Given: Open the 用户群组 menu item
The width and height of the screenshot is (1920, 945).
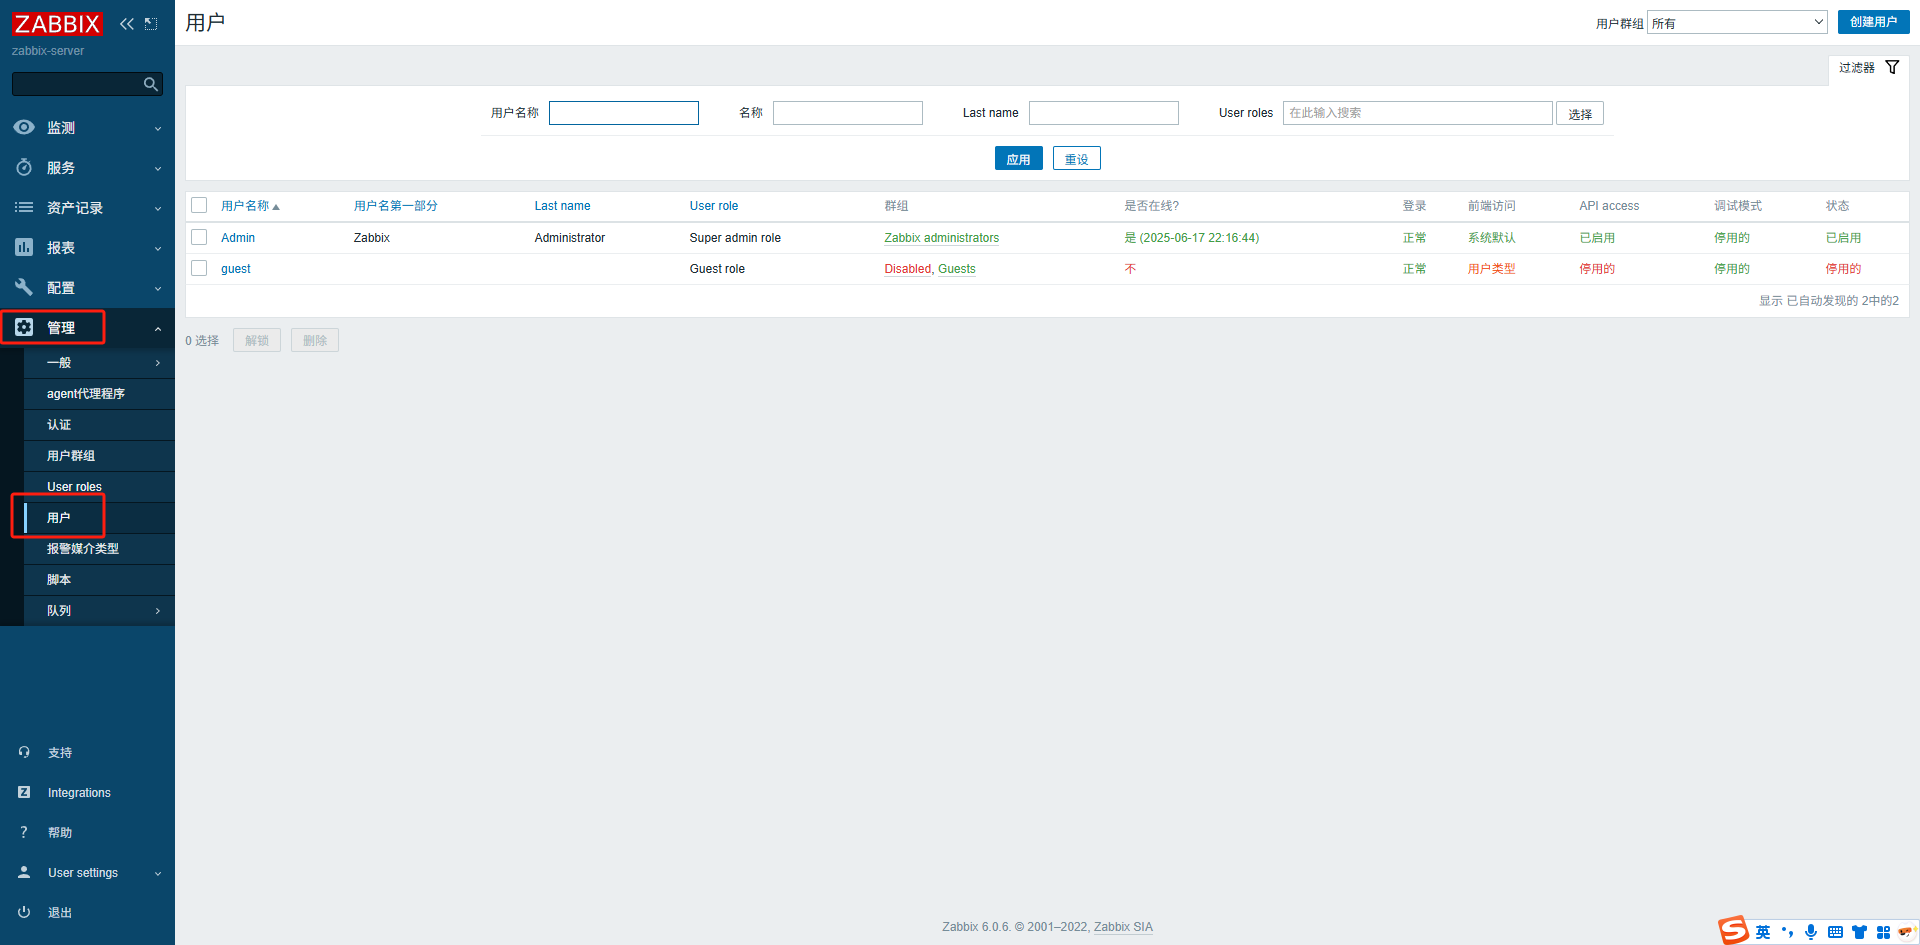Looking at the screenshot, I should [99, 455].
